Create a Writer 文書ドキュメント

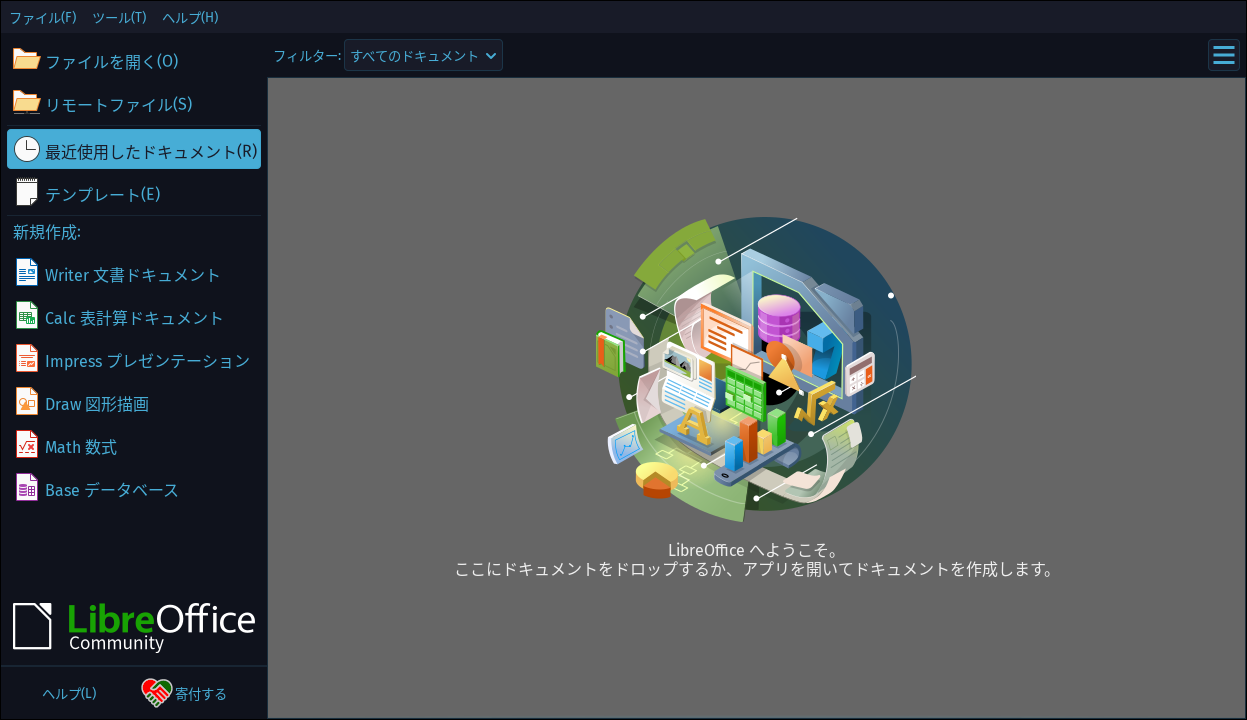tap(134, 274)
